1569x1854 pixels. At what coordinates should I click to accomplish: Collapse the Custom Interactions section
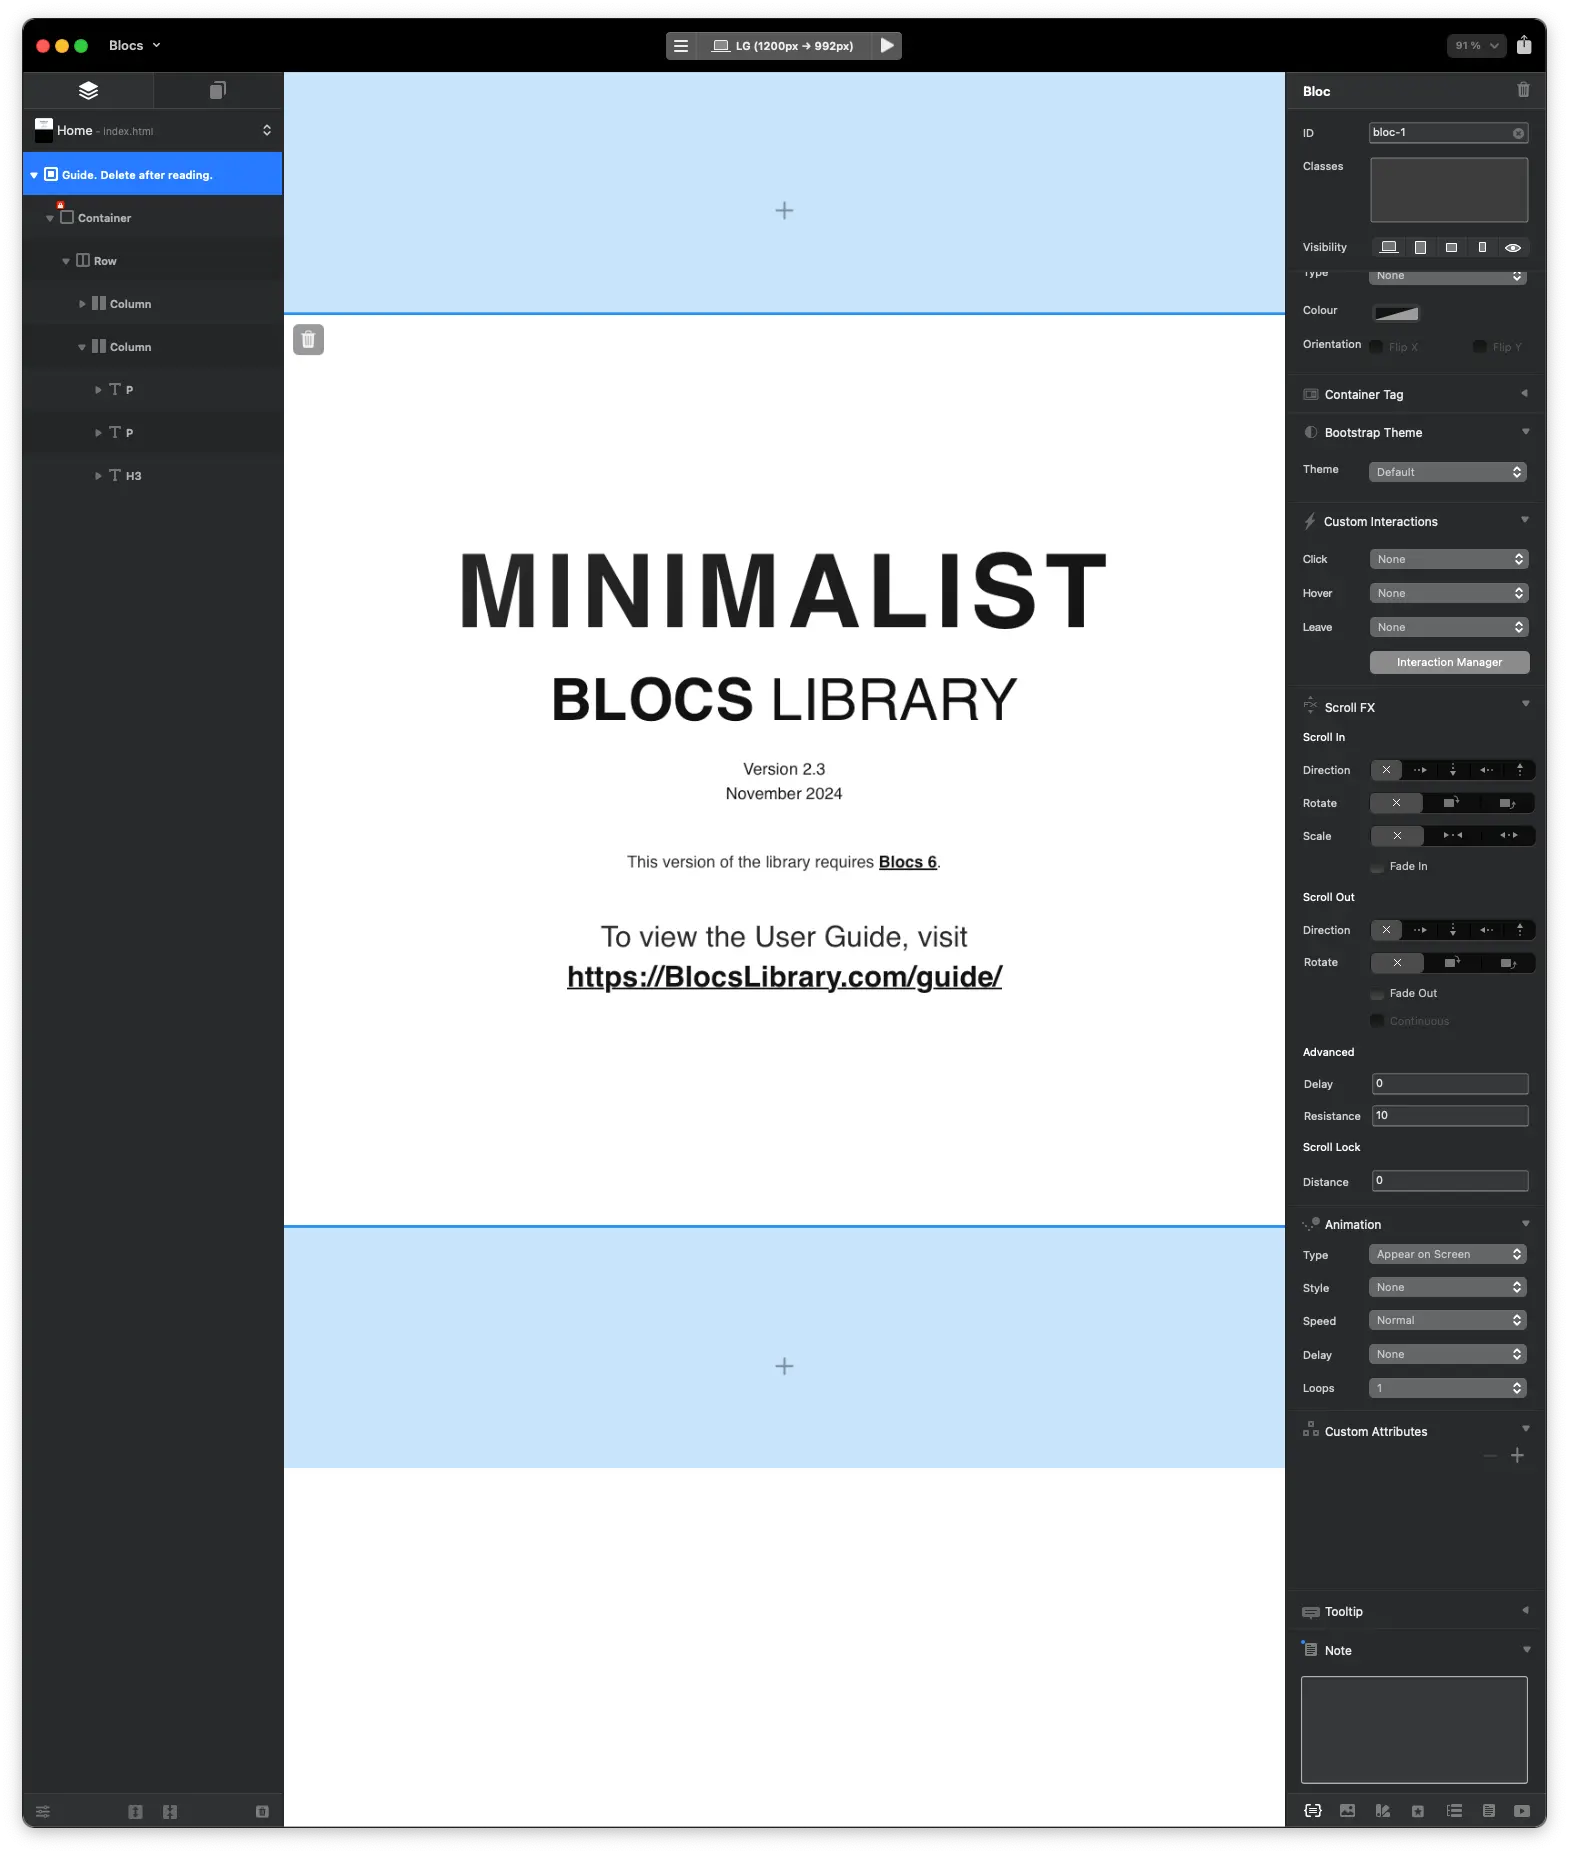click(1525, 520)
